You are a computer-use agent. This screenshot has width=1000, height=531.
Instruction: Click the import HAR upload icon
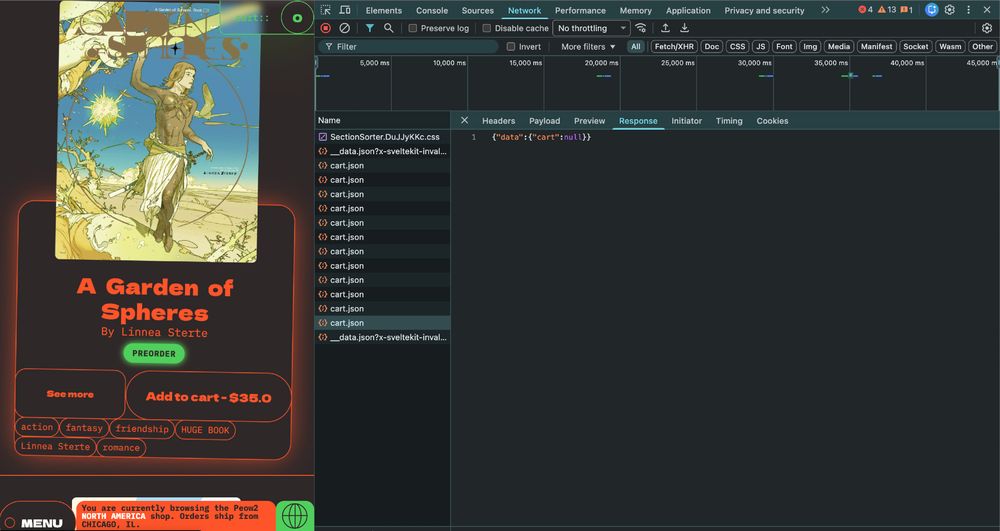point(666,28)
